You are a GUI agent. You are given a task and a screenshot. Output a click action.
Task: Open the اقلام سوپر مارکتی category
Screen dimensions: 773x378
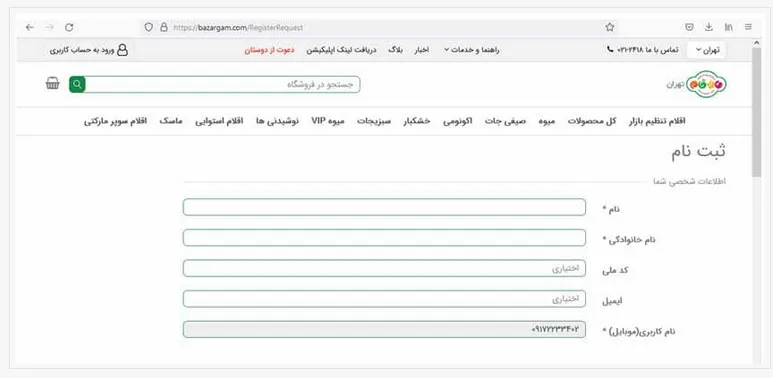click(115, 121)
